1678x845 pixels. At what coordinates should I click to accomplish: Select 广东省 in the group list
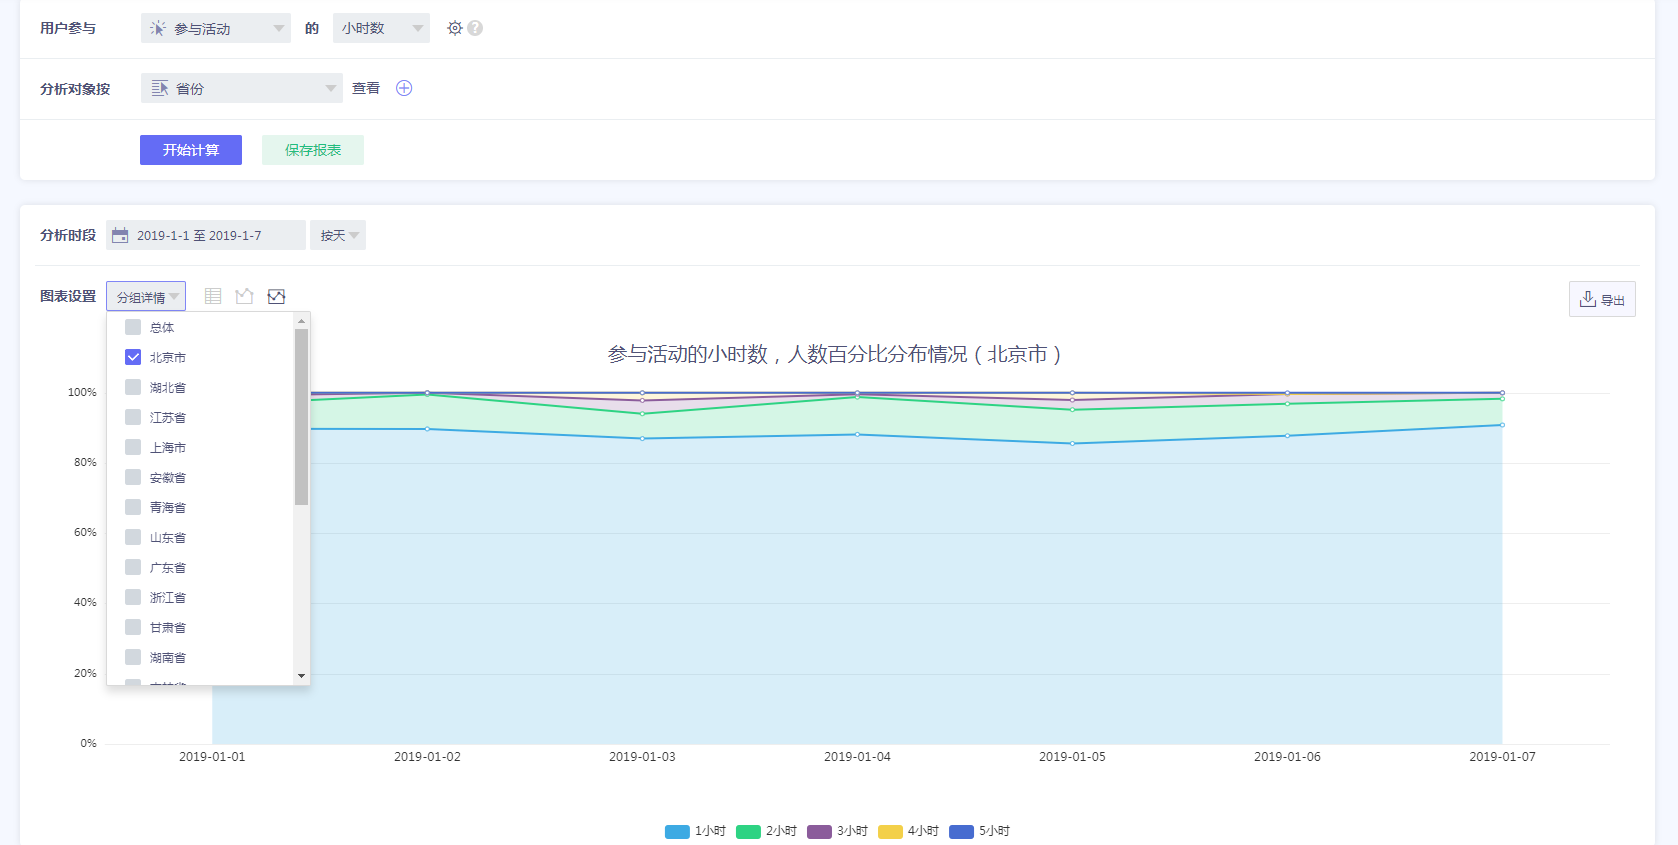(x=133, y=567)
